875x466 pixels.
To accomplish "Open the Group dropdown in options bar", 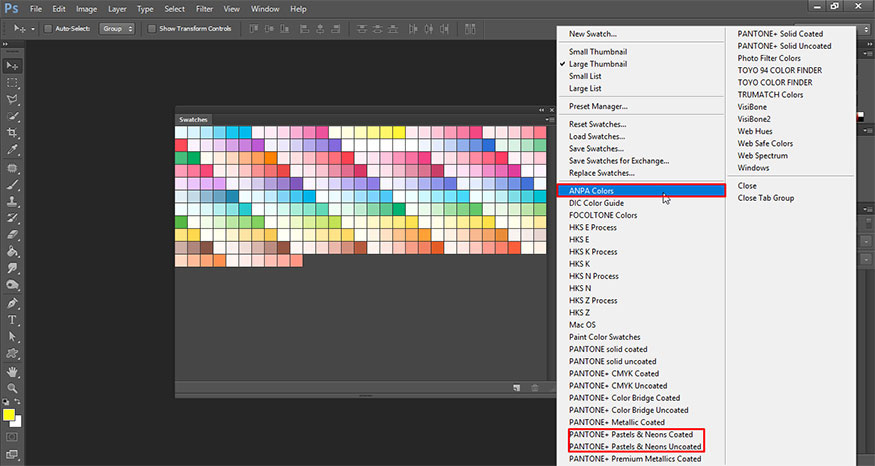I will click(118, 29).
